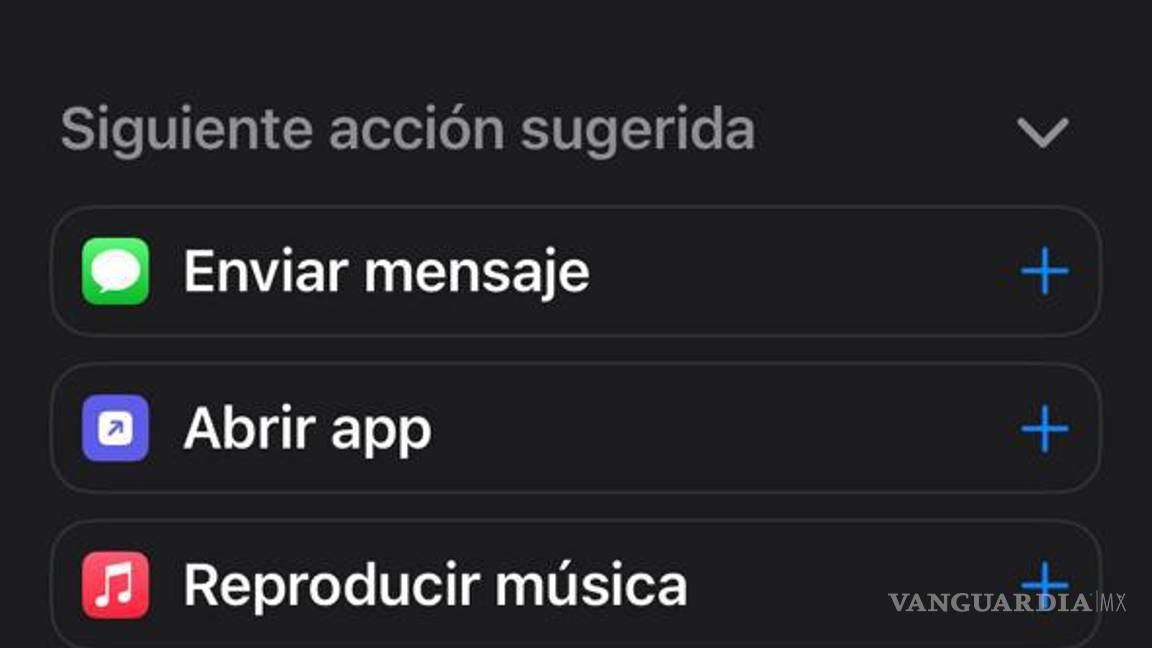
Task: Tap the chevron next to Siguiente acción sugerida
Action: [x=1041, y=131]
